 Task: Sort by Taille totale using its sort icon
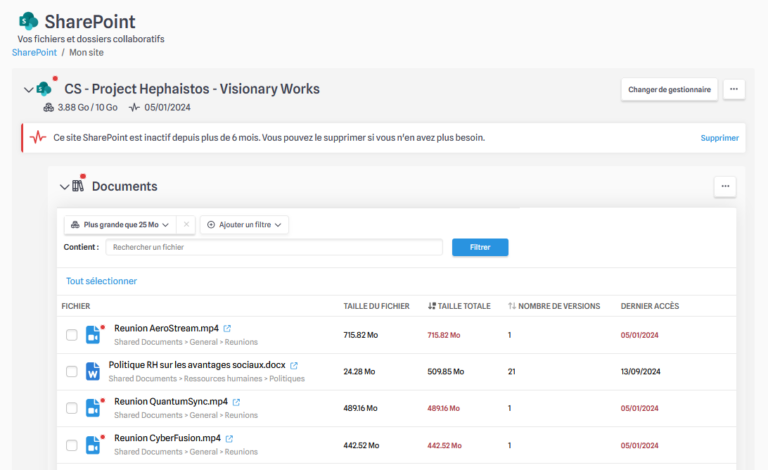pyautogui.click(x=432, y=306)
